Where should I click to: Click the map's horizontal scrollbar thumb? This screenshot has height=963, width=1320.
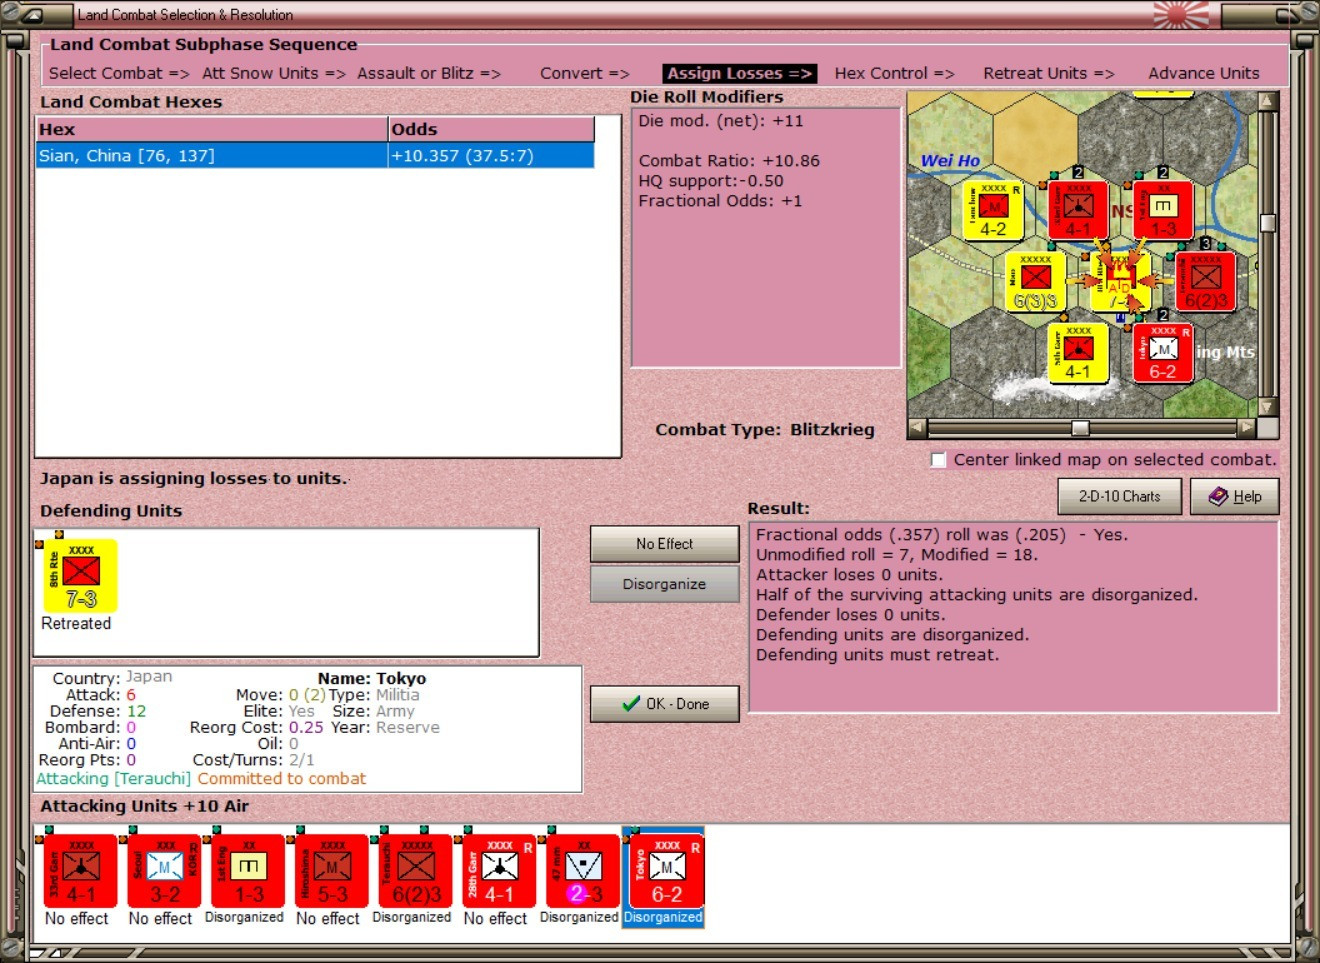[x=1080, y=428]
